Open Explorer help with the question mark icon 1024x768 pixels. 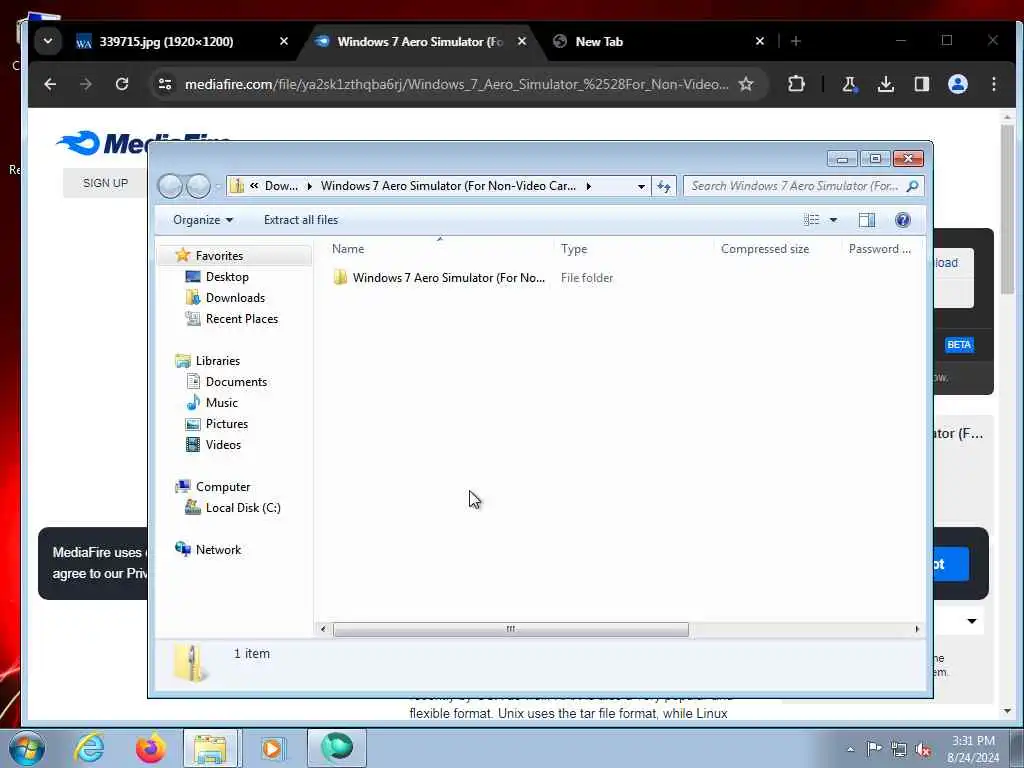coord(903,220)
